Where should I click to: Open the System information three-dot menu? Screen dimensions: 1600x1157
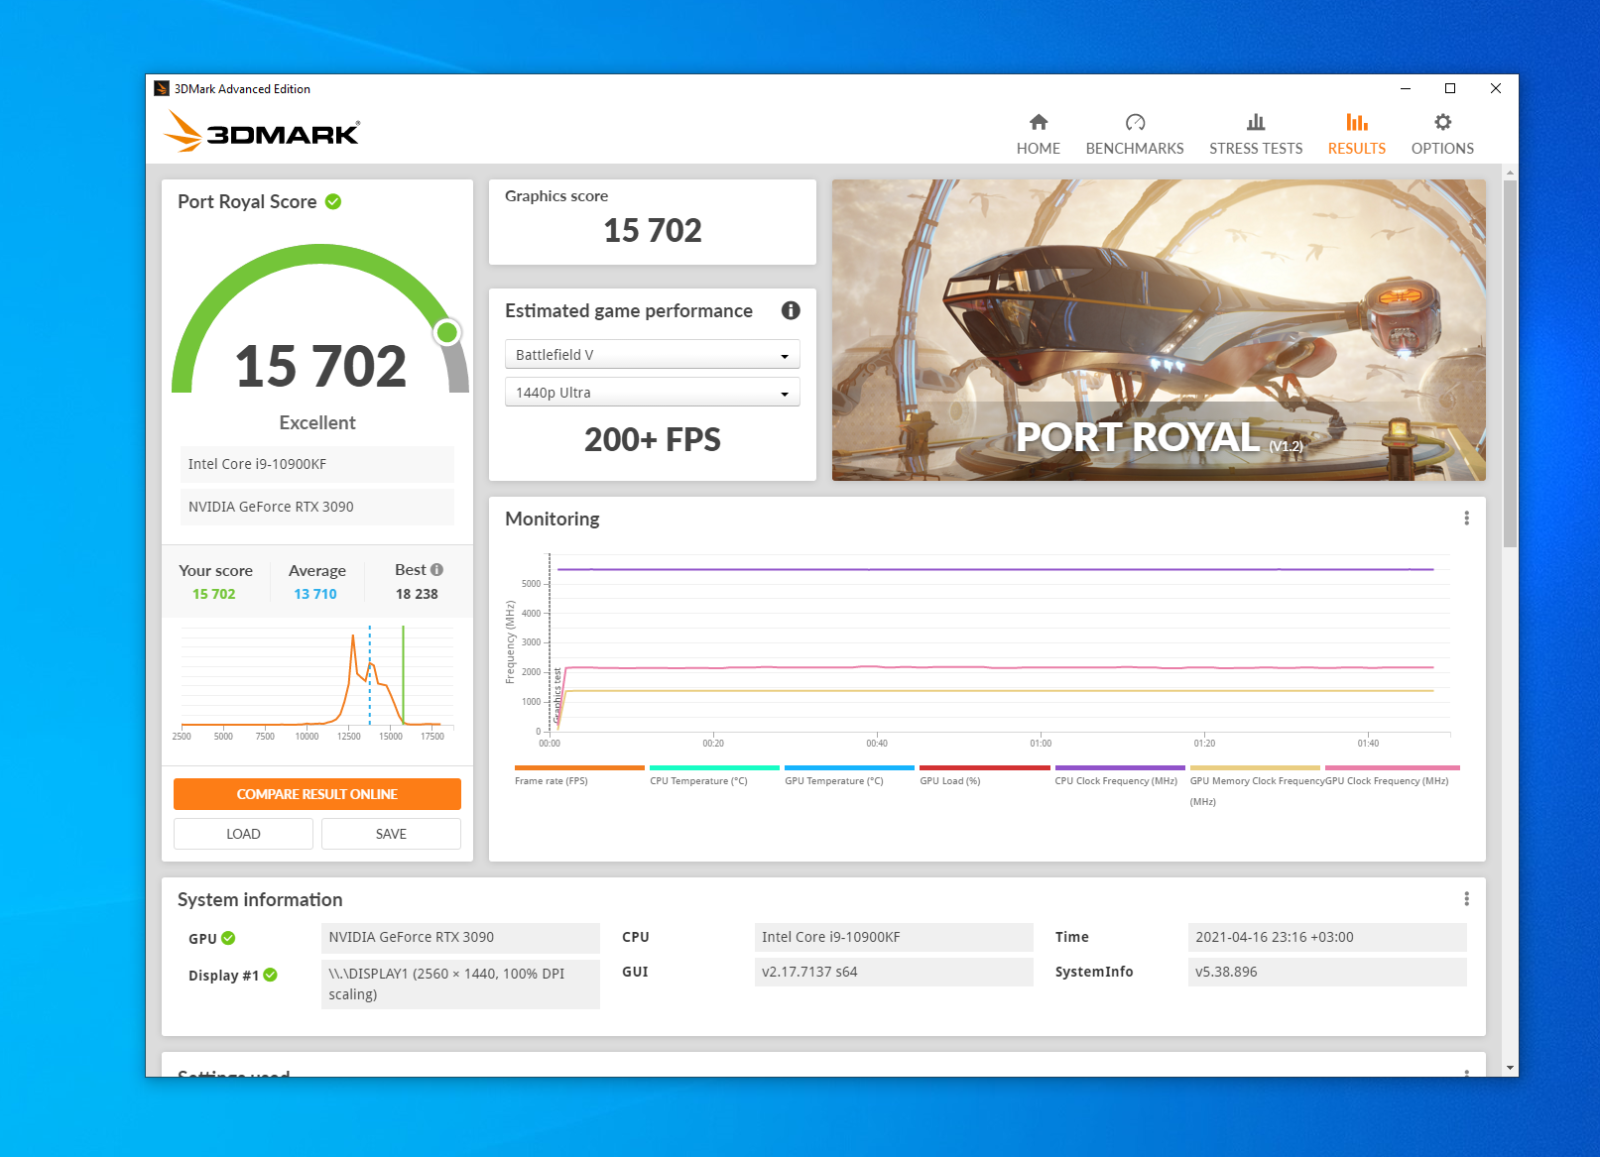click(x=1466, y=899)
